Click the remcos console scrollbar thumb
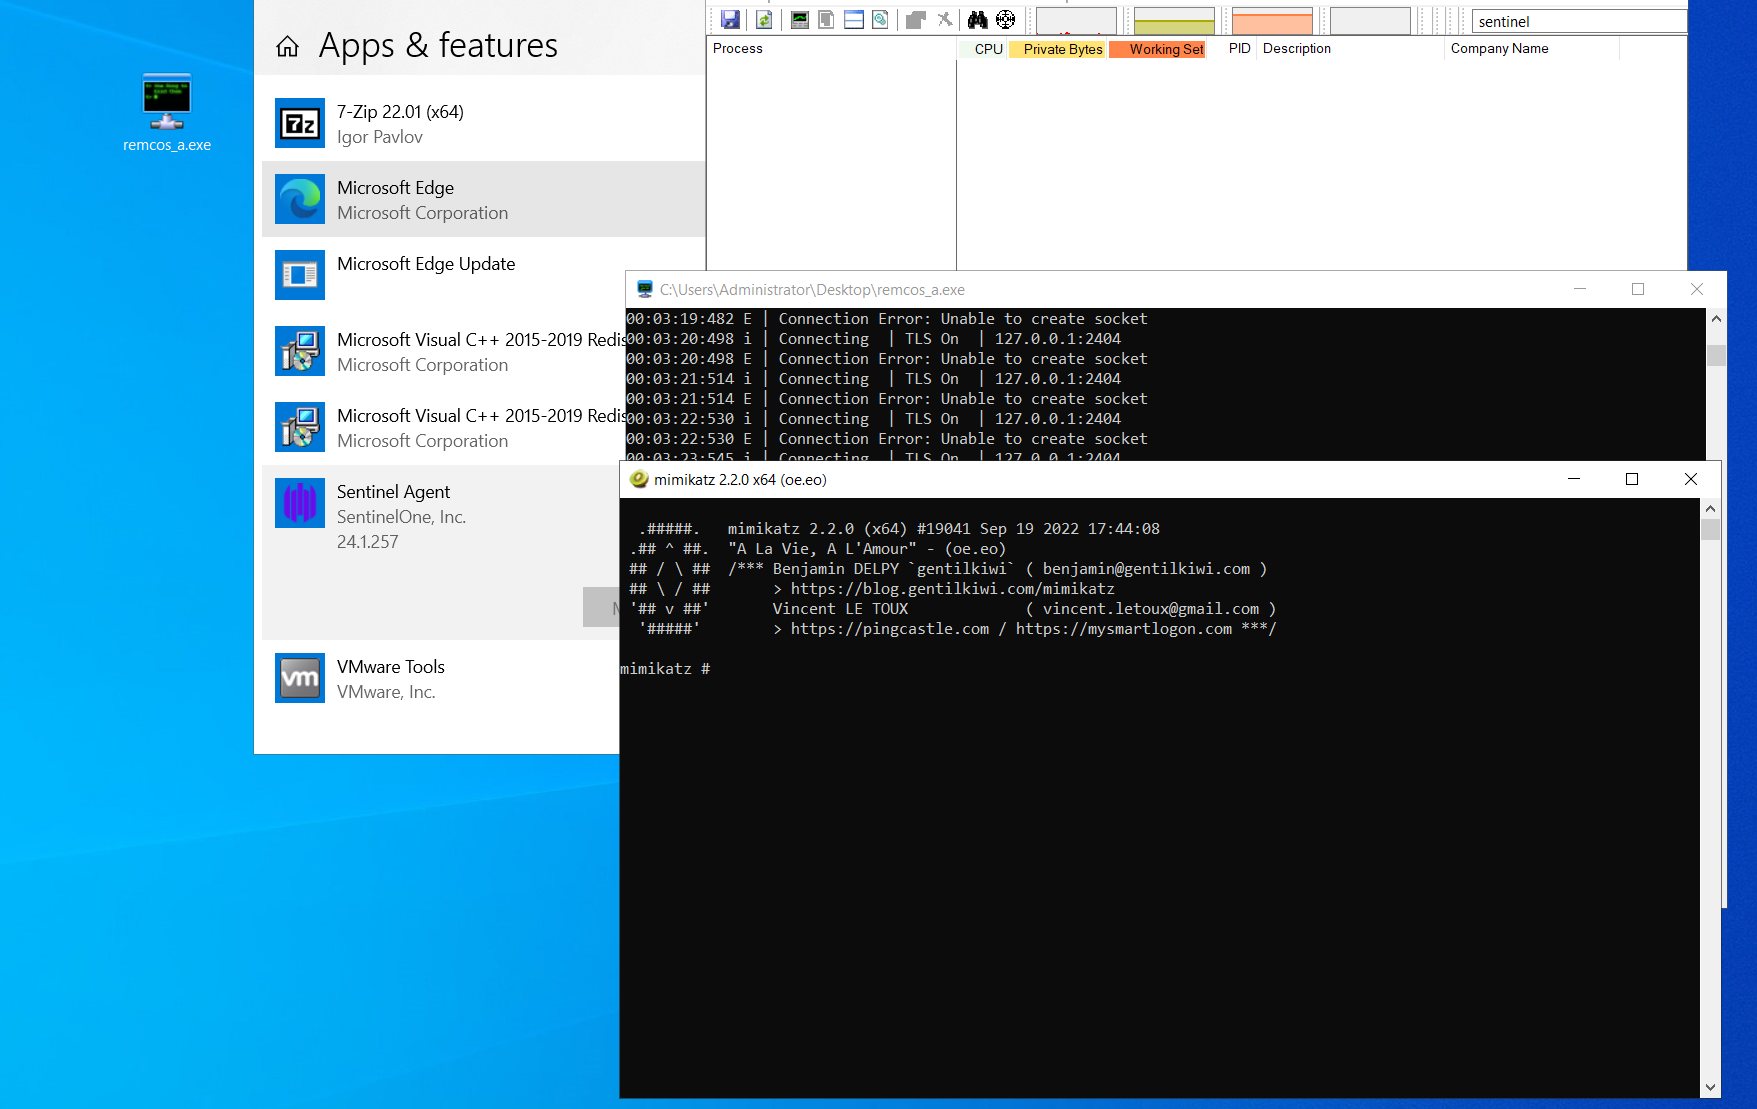Viewport: 1757px width, 1109px height. 1716,355
